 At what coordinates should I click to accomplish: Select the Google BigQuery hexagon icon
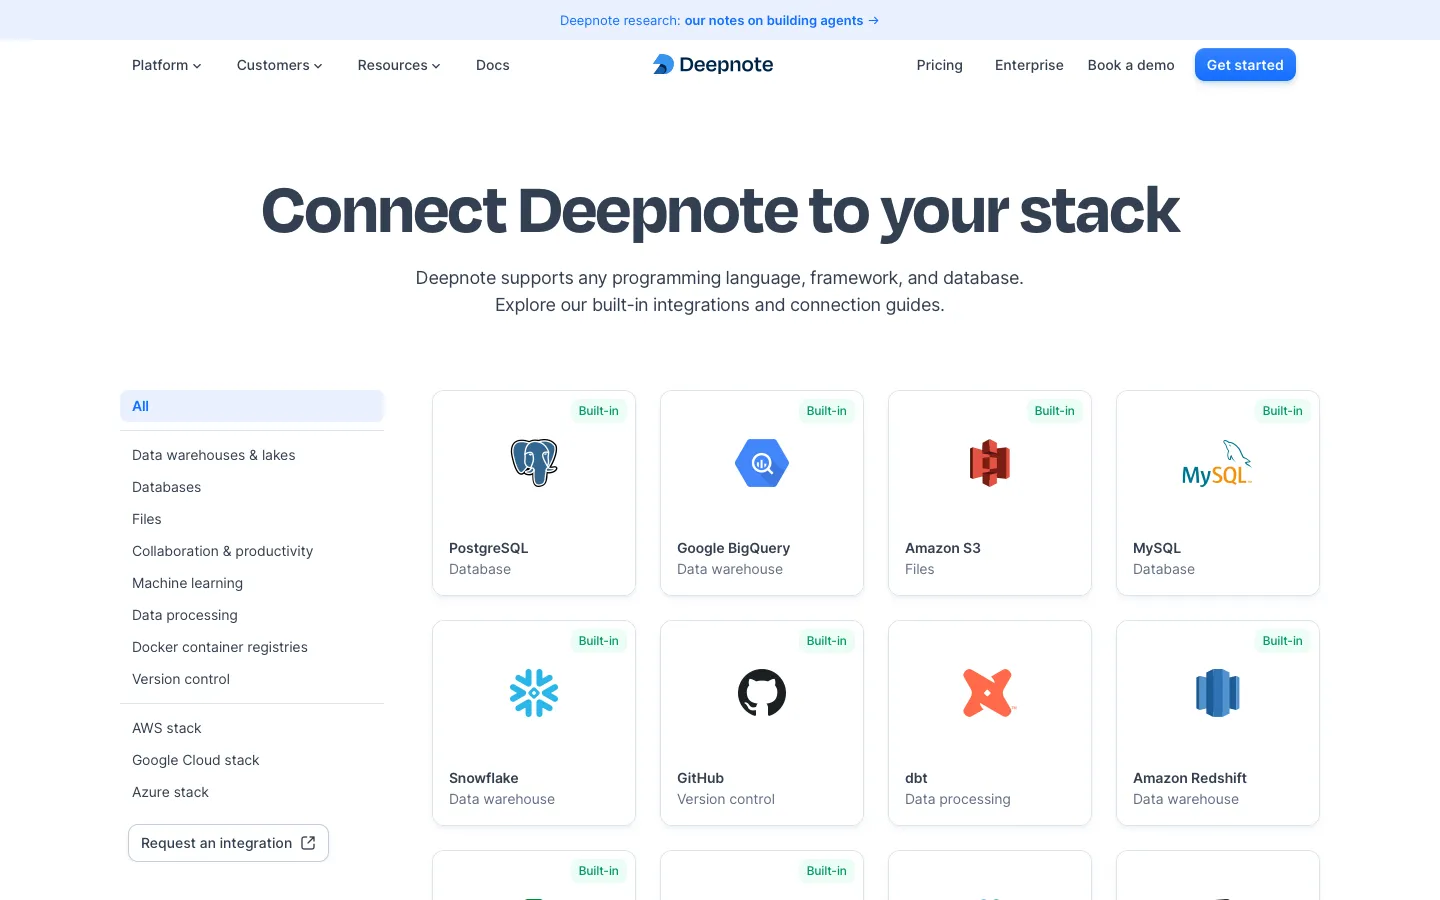coord(762,463)
